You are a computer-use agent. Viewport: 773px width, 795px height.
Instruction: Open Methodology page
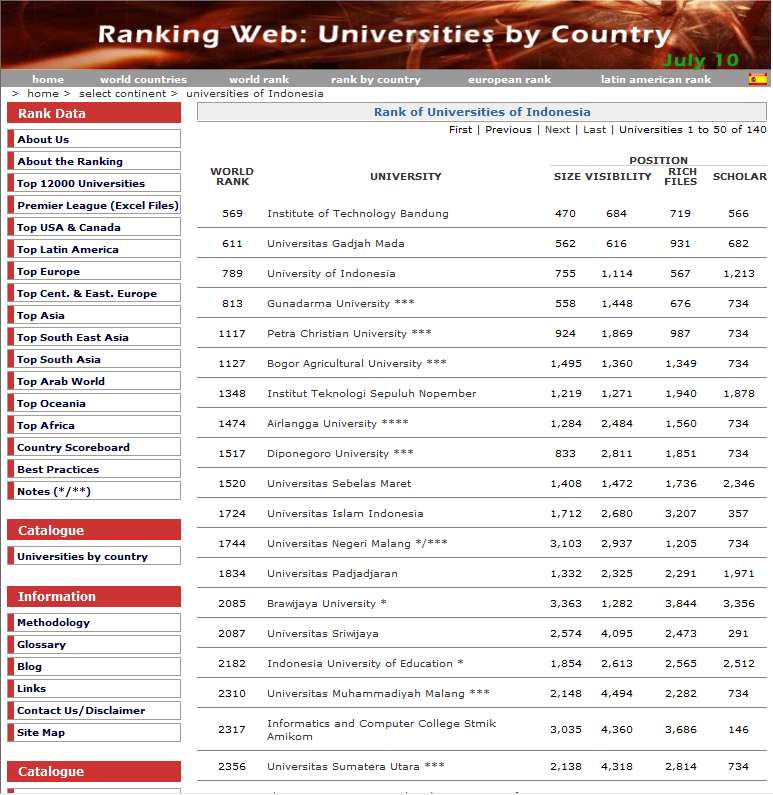tap(94, 622)
